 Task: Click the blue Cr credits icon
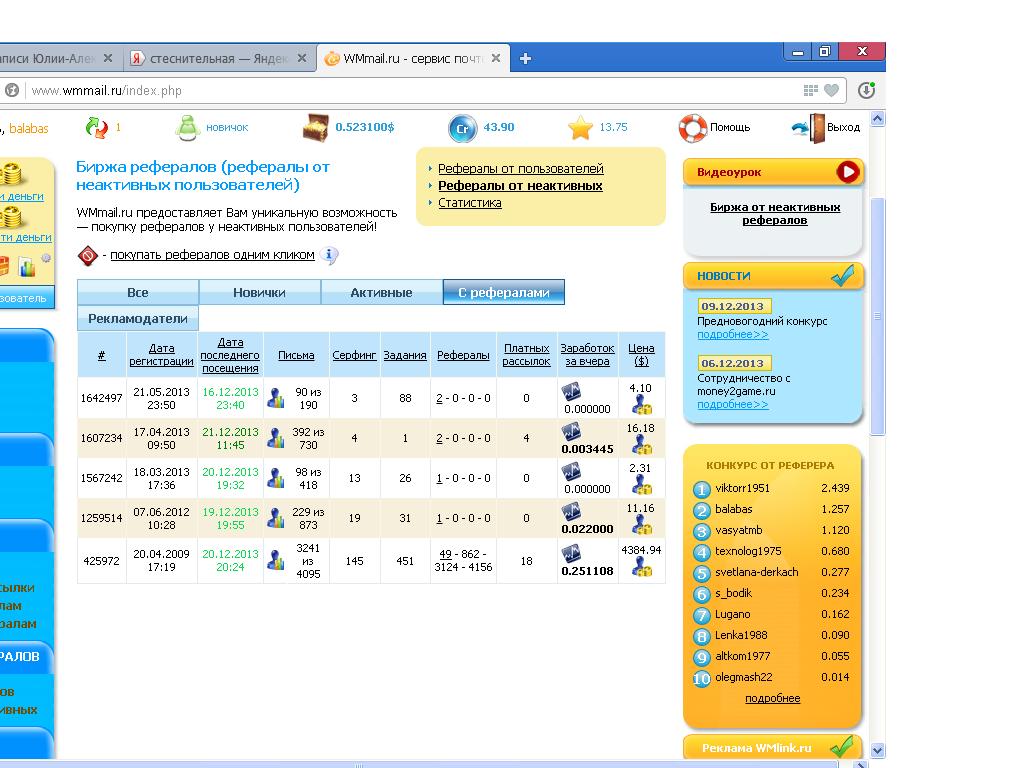(x=461, y=128)
